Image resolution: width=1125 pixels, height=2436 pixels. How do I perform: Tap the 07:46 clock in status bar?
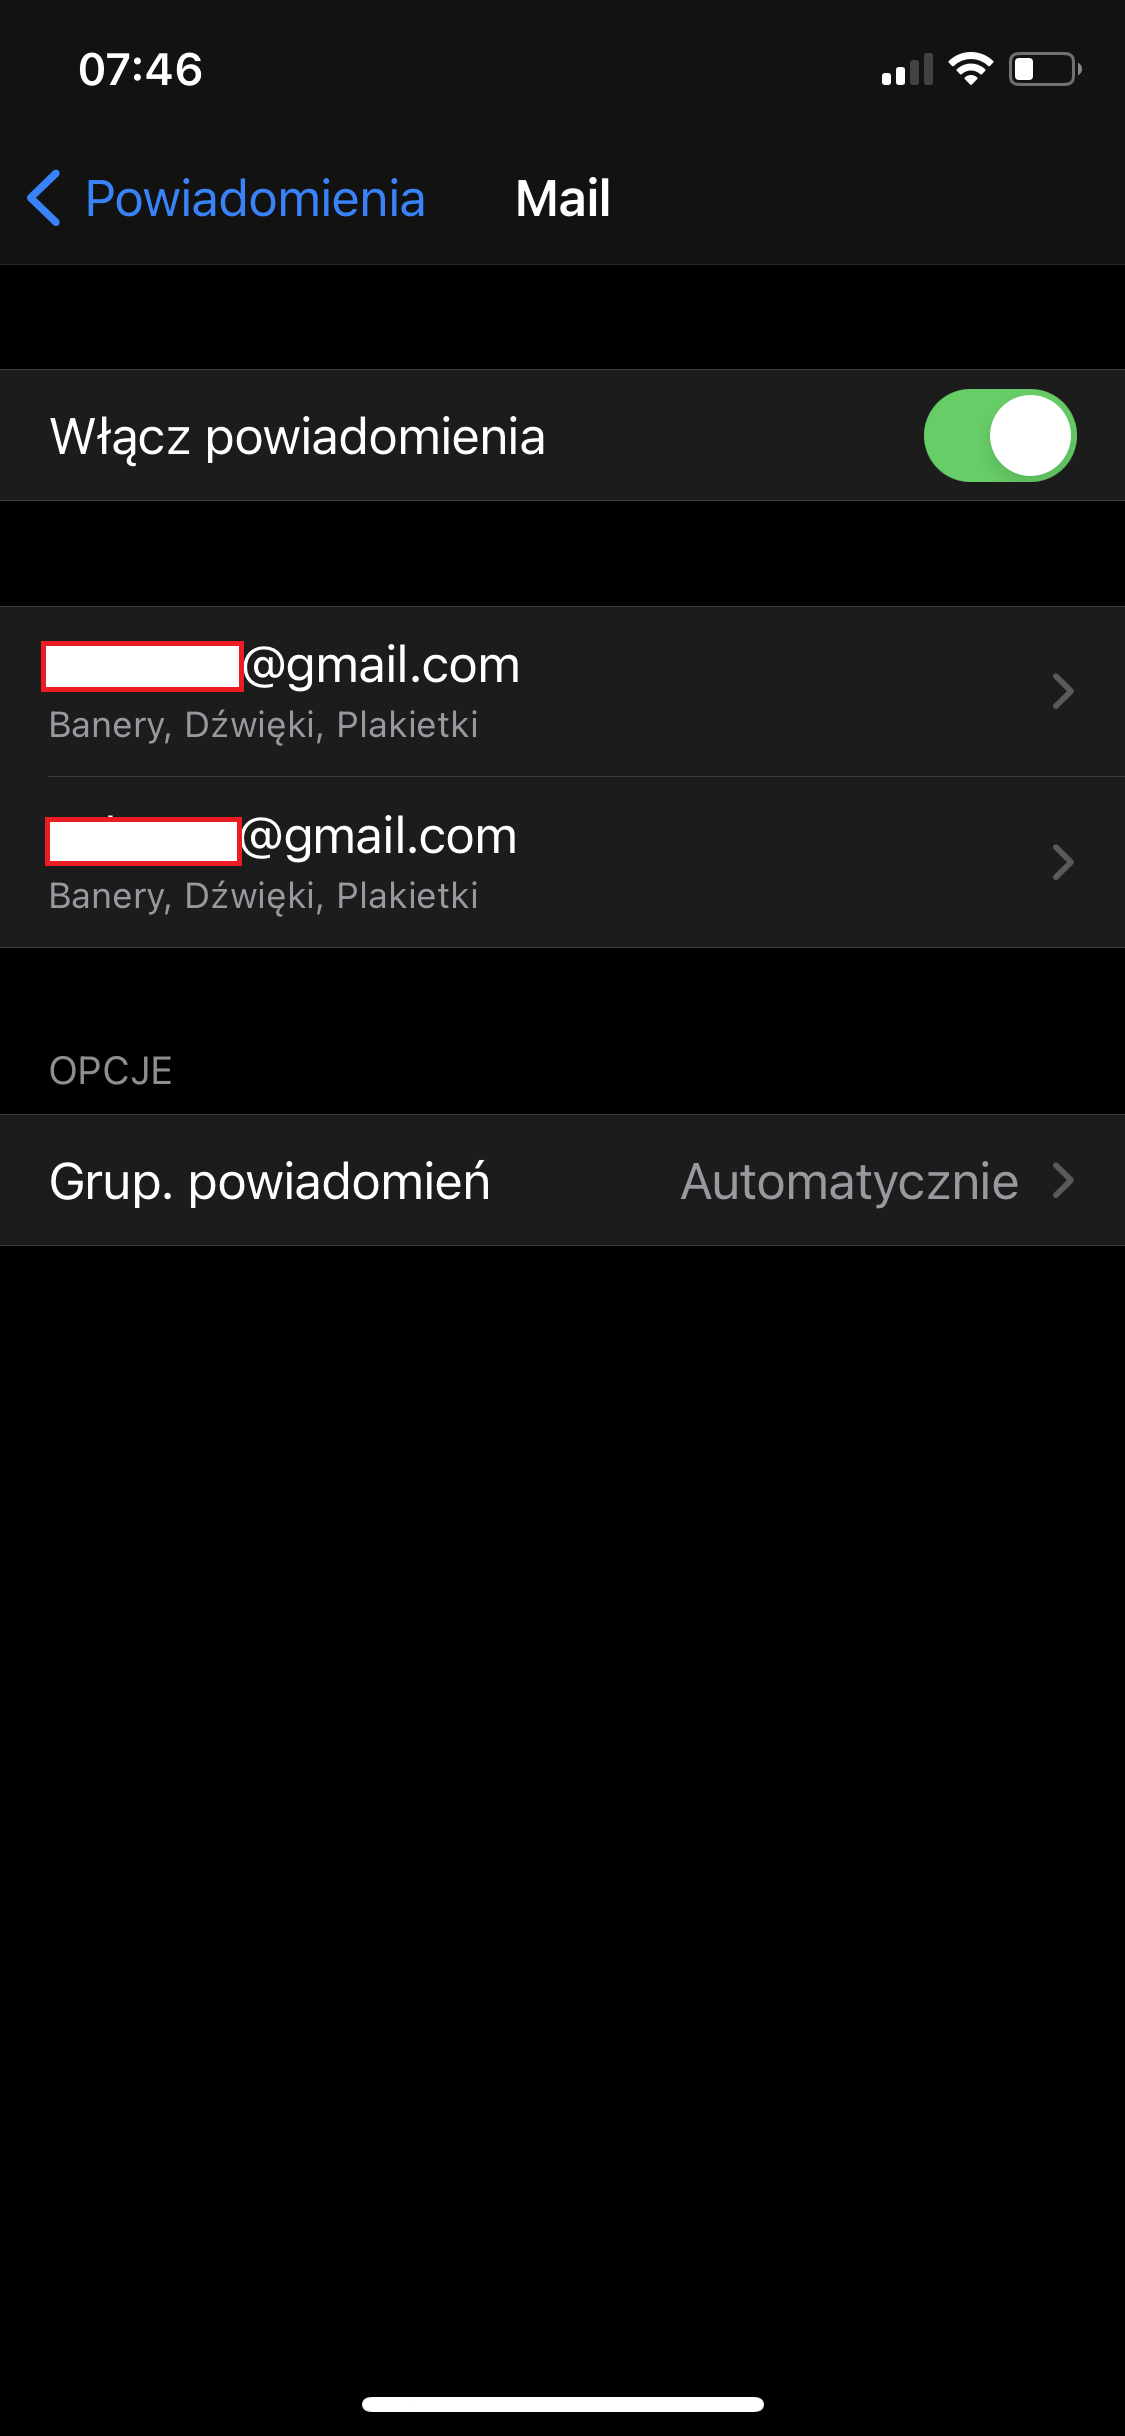[141, 70]
